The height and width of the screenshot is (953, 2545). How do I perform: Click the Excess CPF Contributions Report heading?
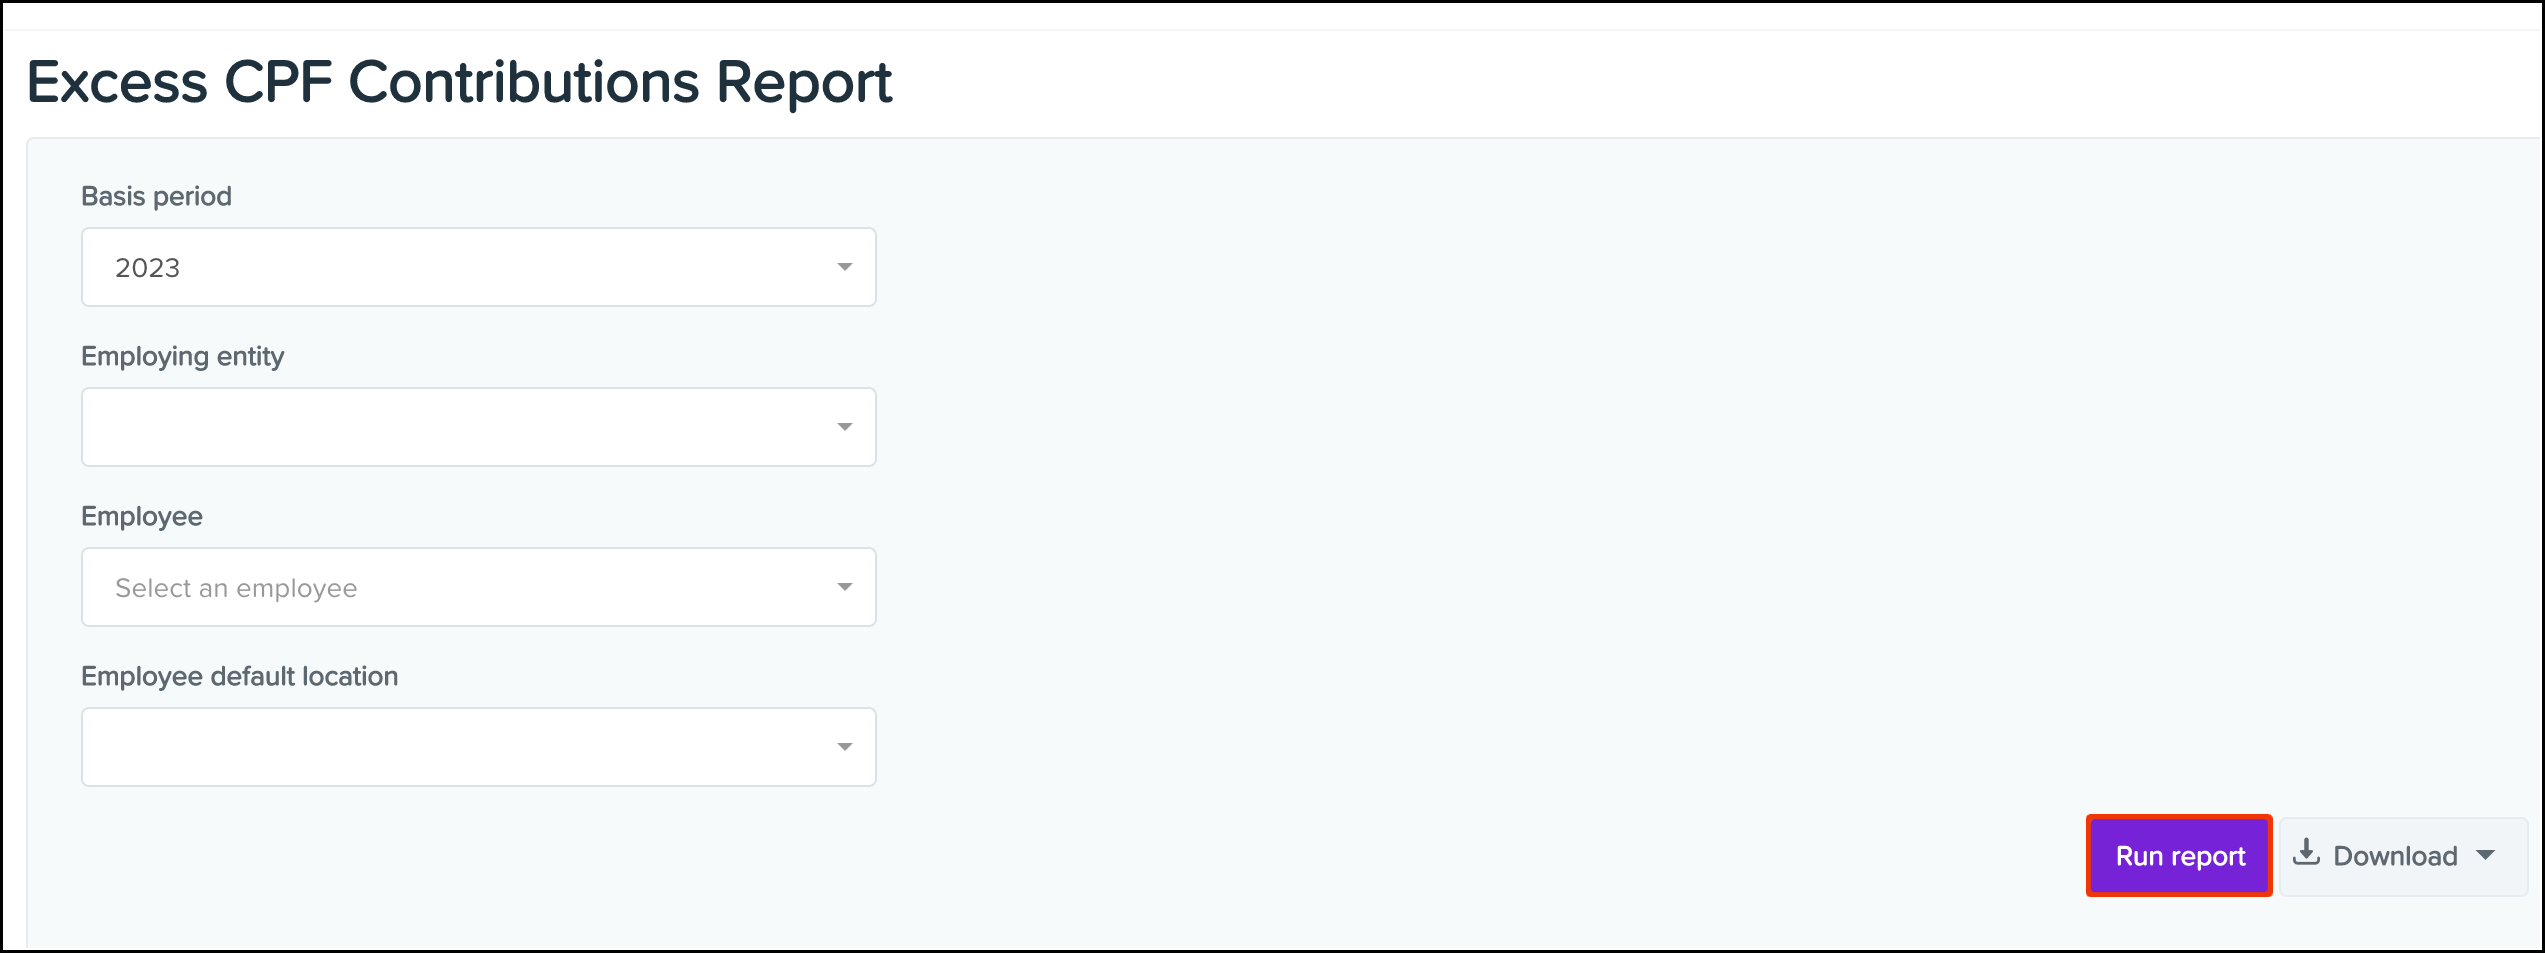pyautogui.click(x=459, y=82)
